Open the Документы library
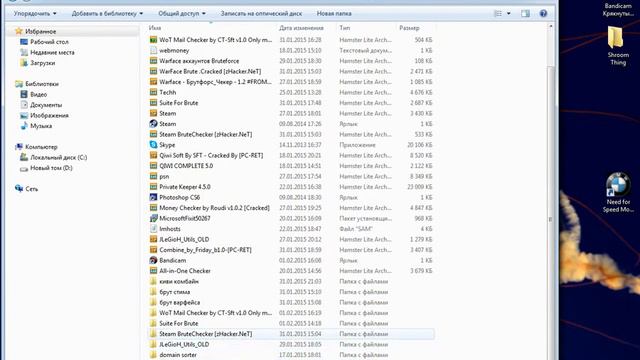Screen dimensions: 640x360 click(x=46, y=105)
